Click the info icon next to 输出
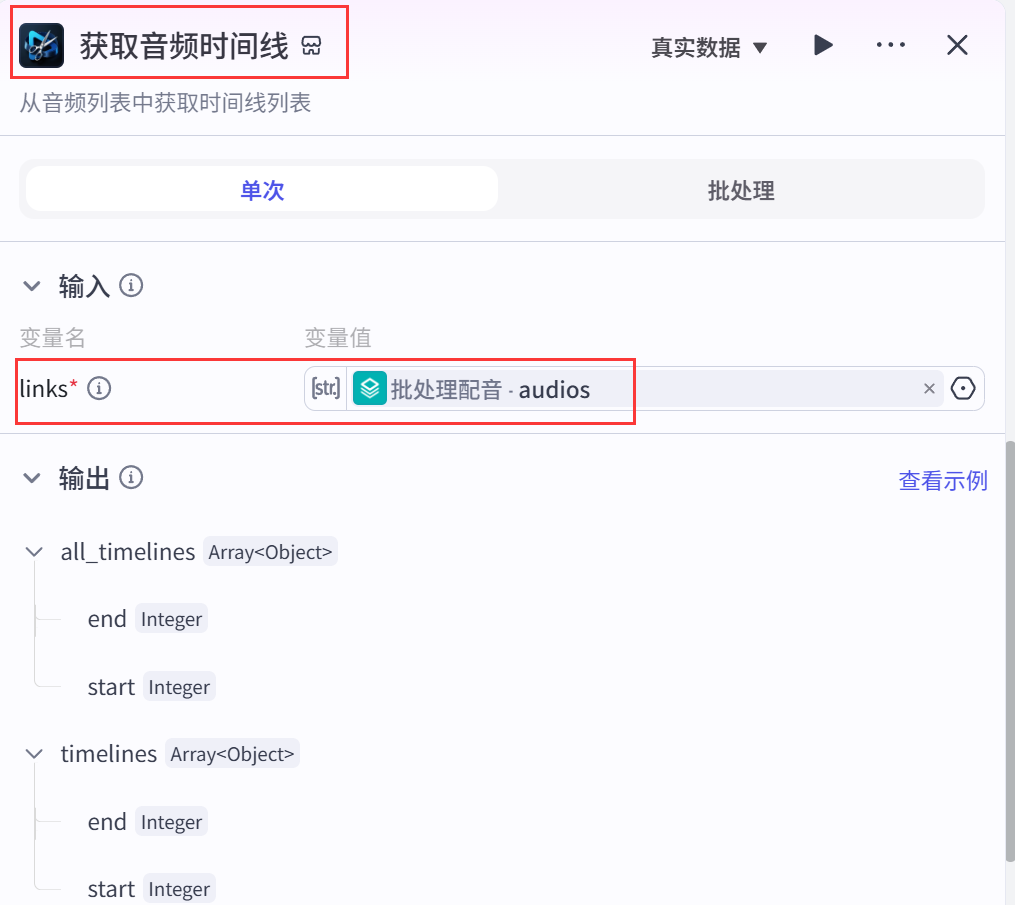1015x905 pixels. [x=131, y=478]
